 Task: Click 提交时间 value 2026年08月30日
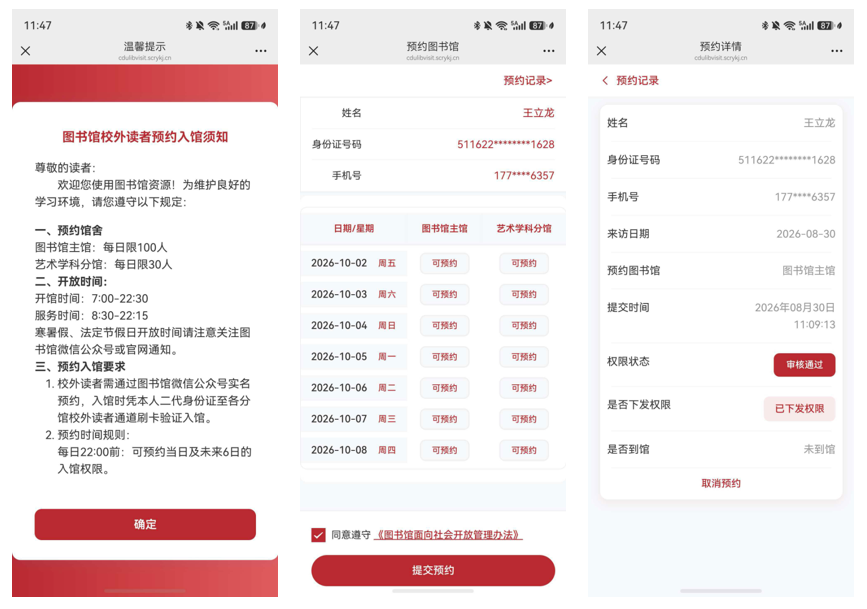(795, 308)
